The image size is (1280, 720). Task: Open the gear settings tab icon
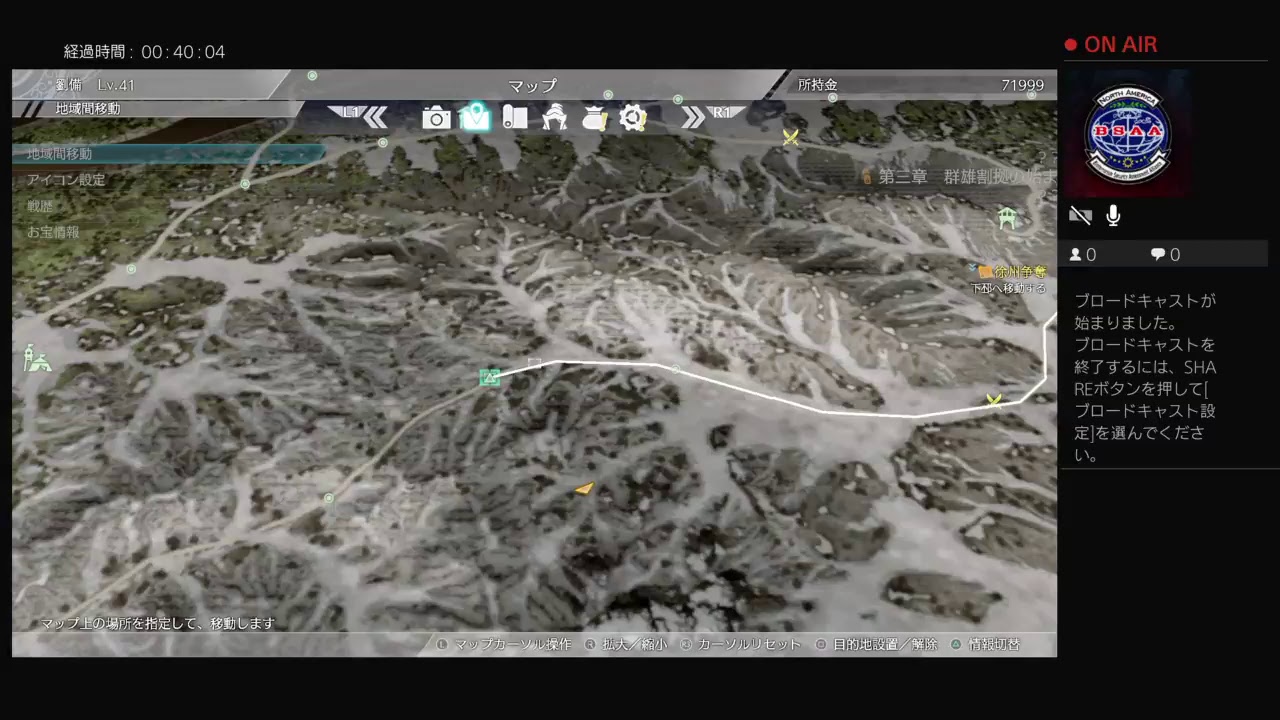632,119
